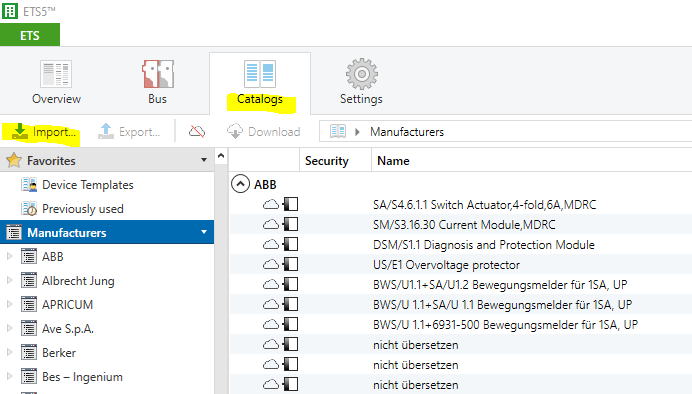Expand the APRICUM tree node
Viewport: 692px width, 394px height.
(x=9, y=304)
